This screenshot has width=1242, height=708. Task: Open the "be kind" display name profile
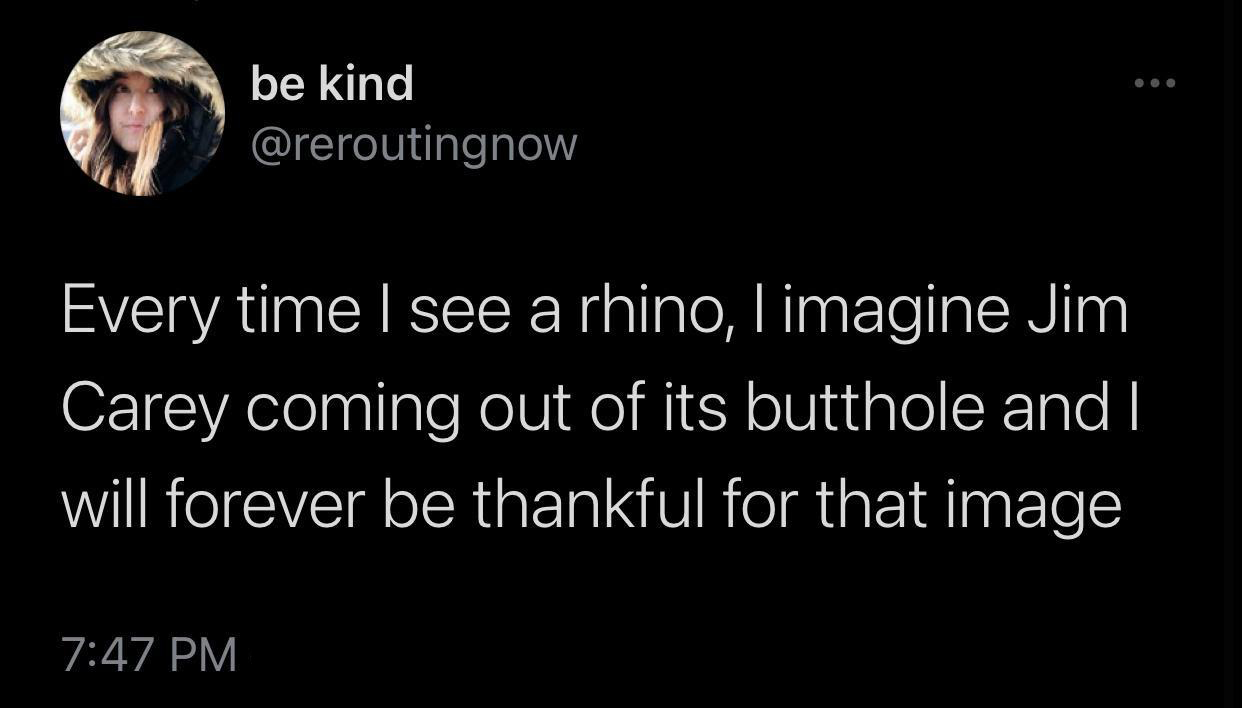332,84
